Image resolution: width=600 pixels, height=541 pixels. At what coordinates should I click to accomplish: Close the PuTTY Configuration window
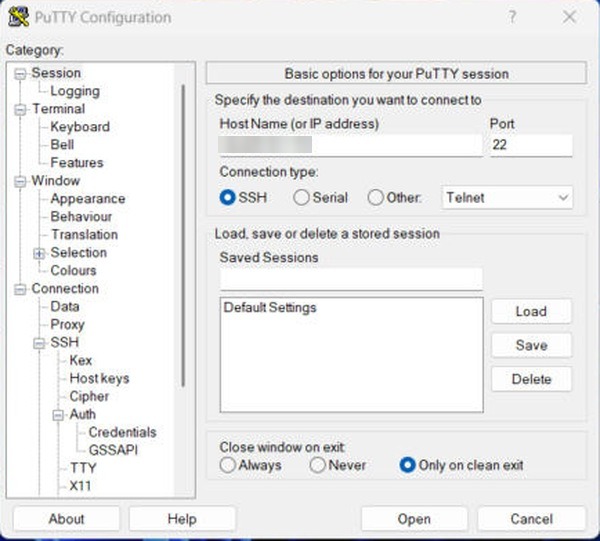[x=570, y=17]
